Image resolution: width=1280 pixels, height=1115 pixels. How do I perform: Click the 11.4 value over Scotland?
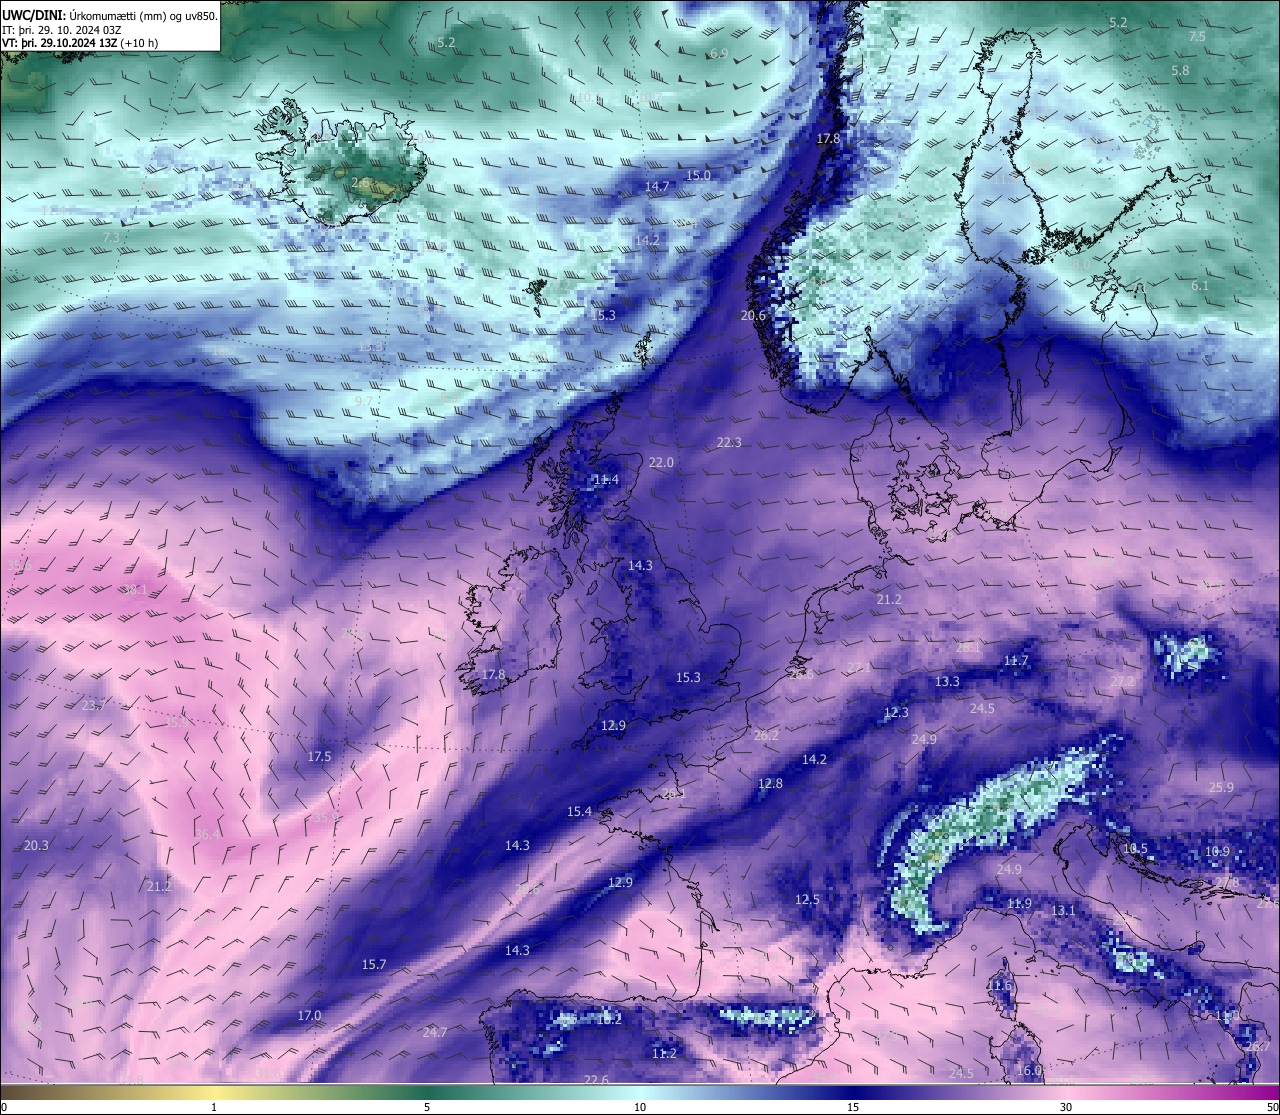coord(606,480)
